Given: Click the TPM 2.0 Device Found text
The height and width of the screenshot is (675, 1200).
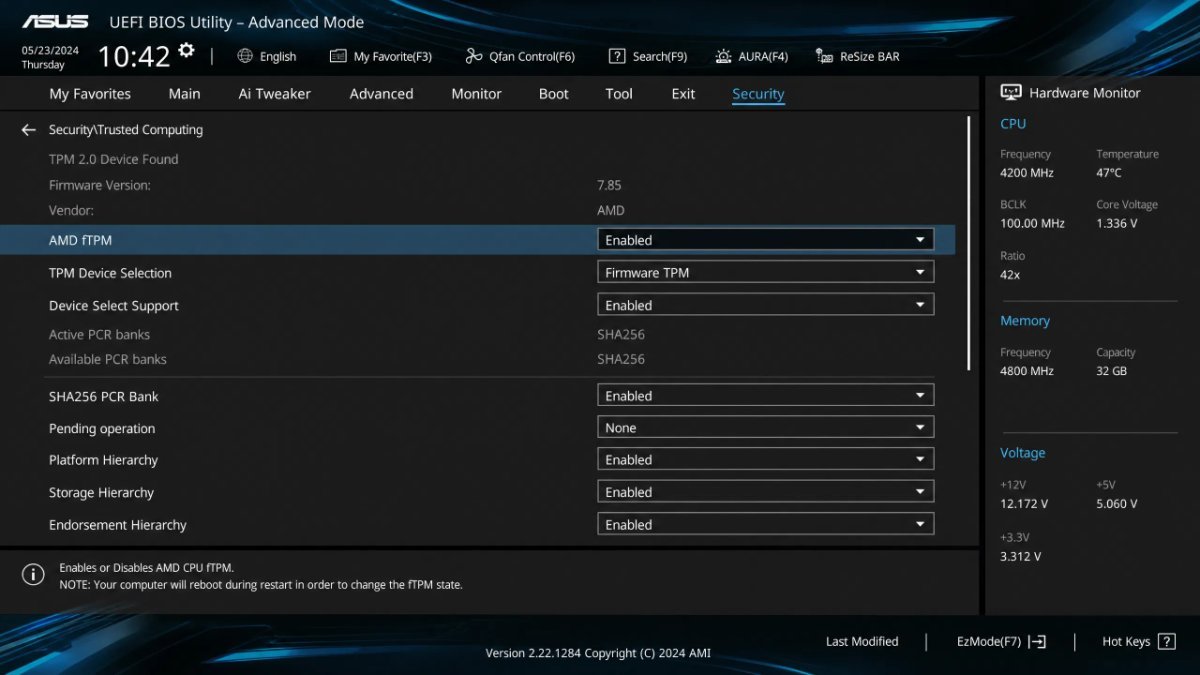Looking at the screenshot, I should (113, 159).
